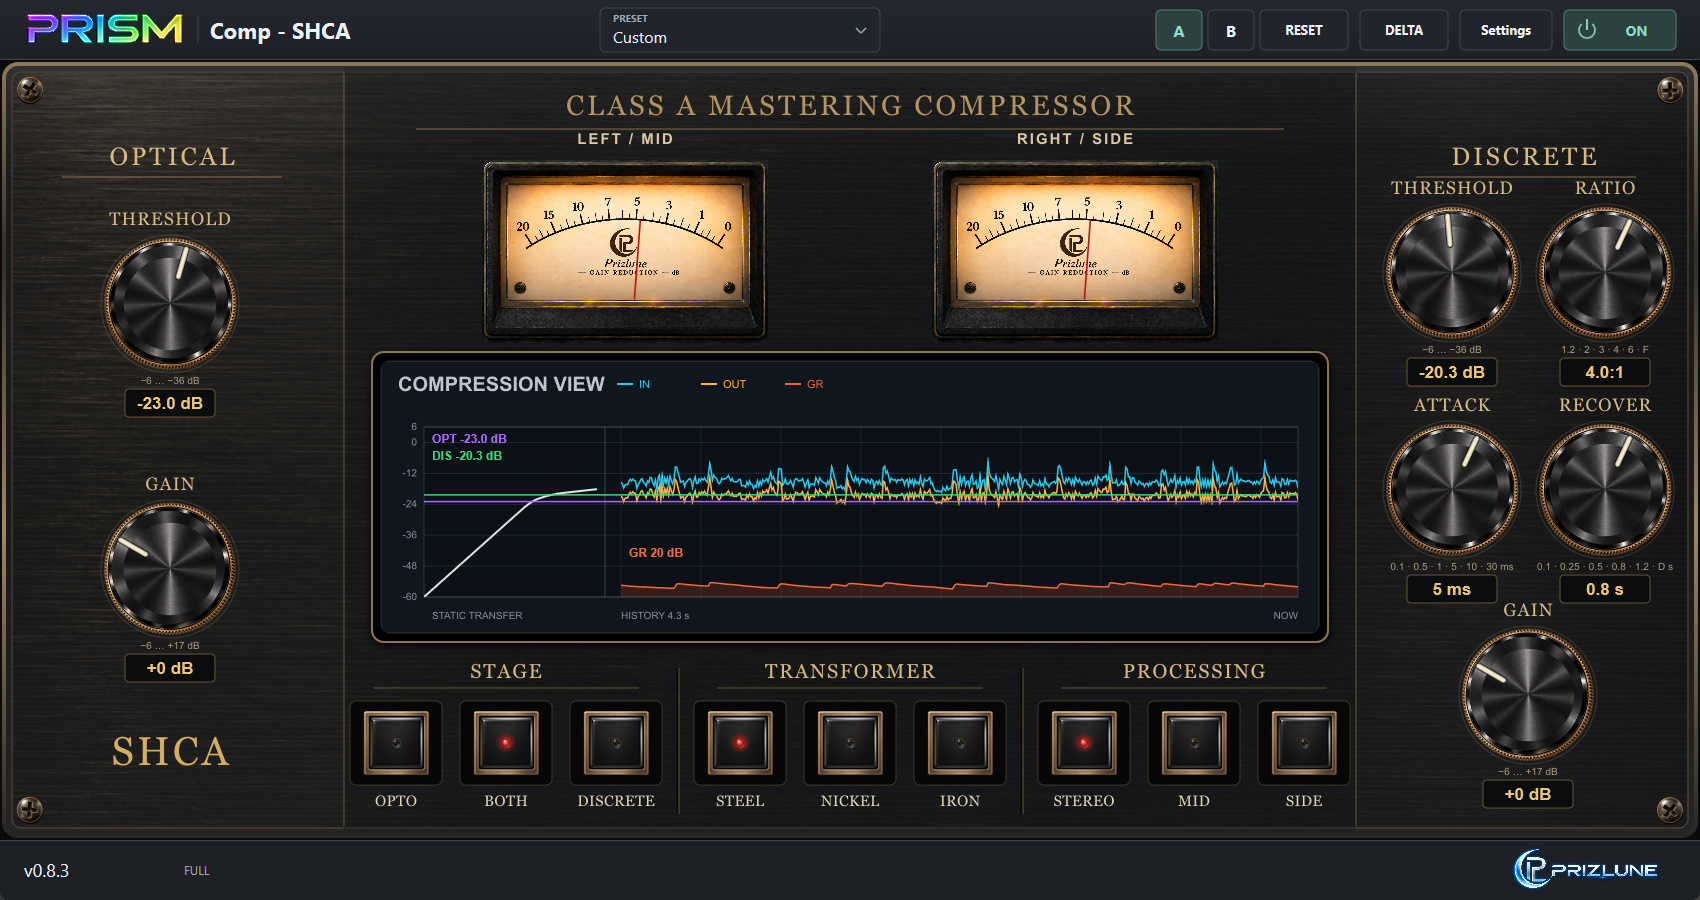Click the RESET button
The height and width of the screenshot is (900, 1700).
pyautogui.click(x=1304, y=30)
